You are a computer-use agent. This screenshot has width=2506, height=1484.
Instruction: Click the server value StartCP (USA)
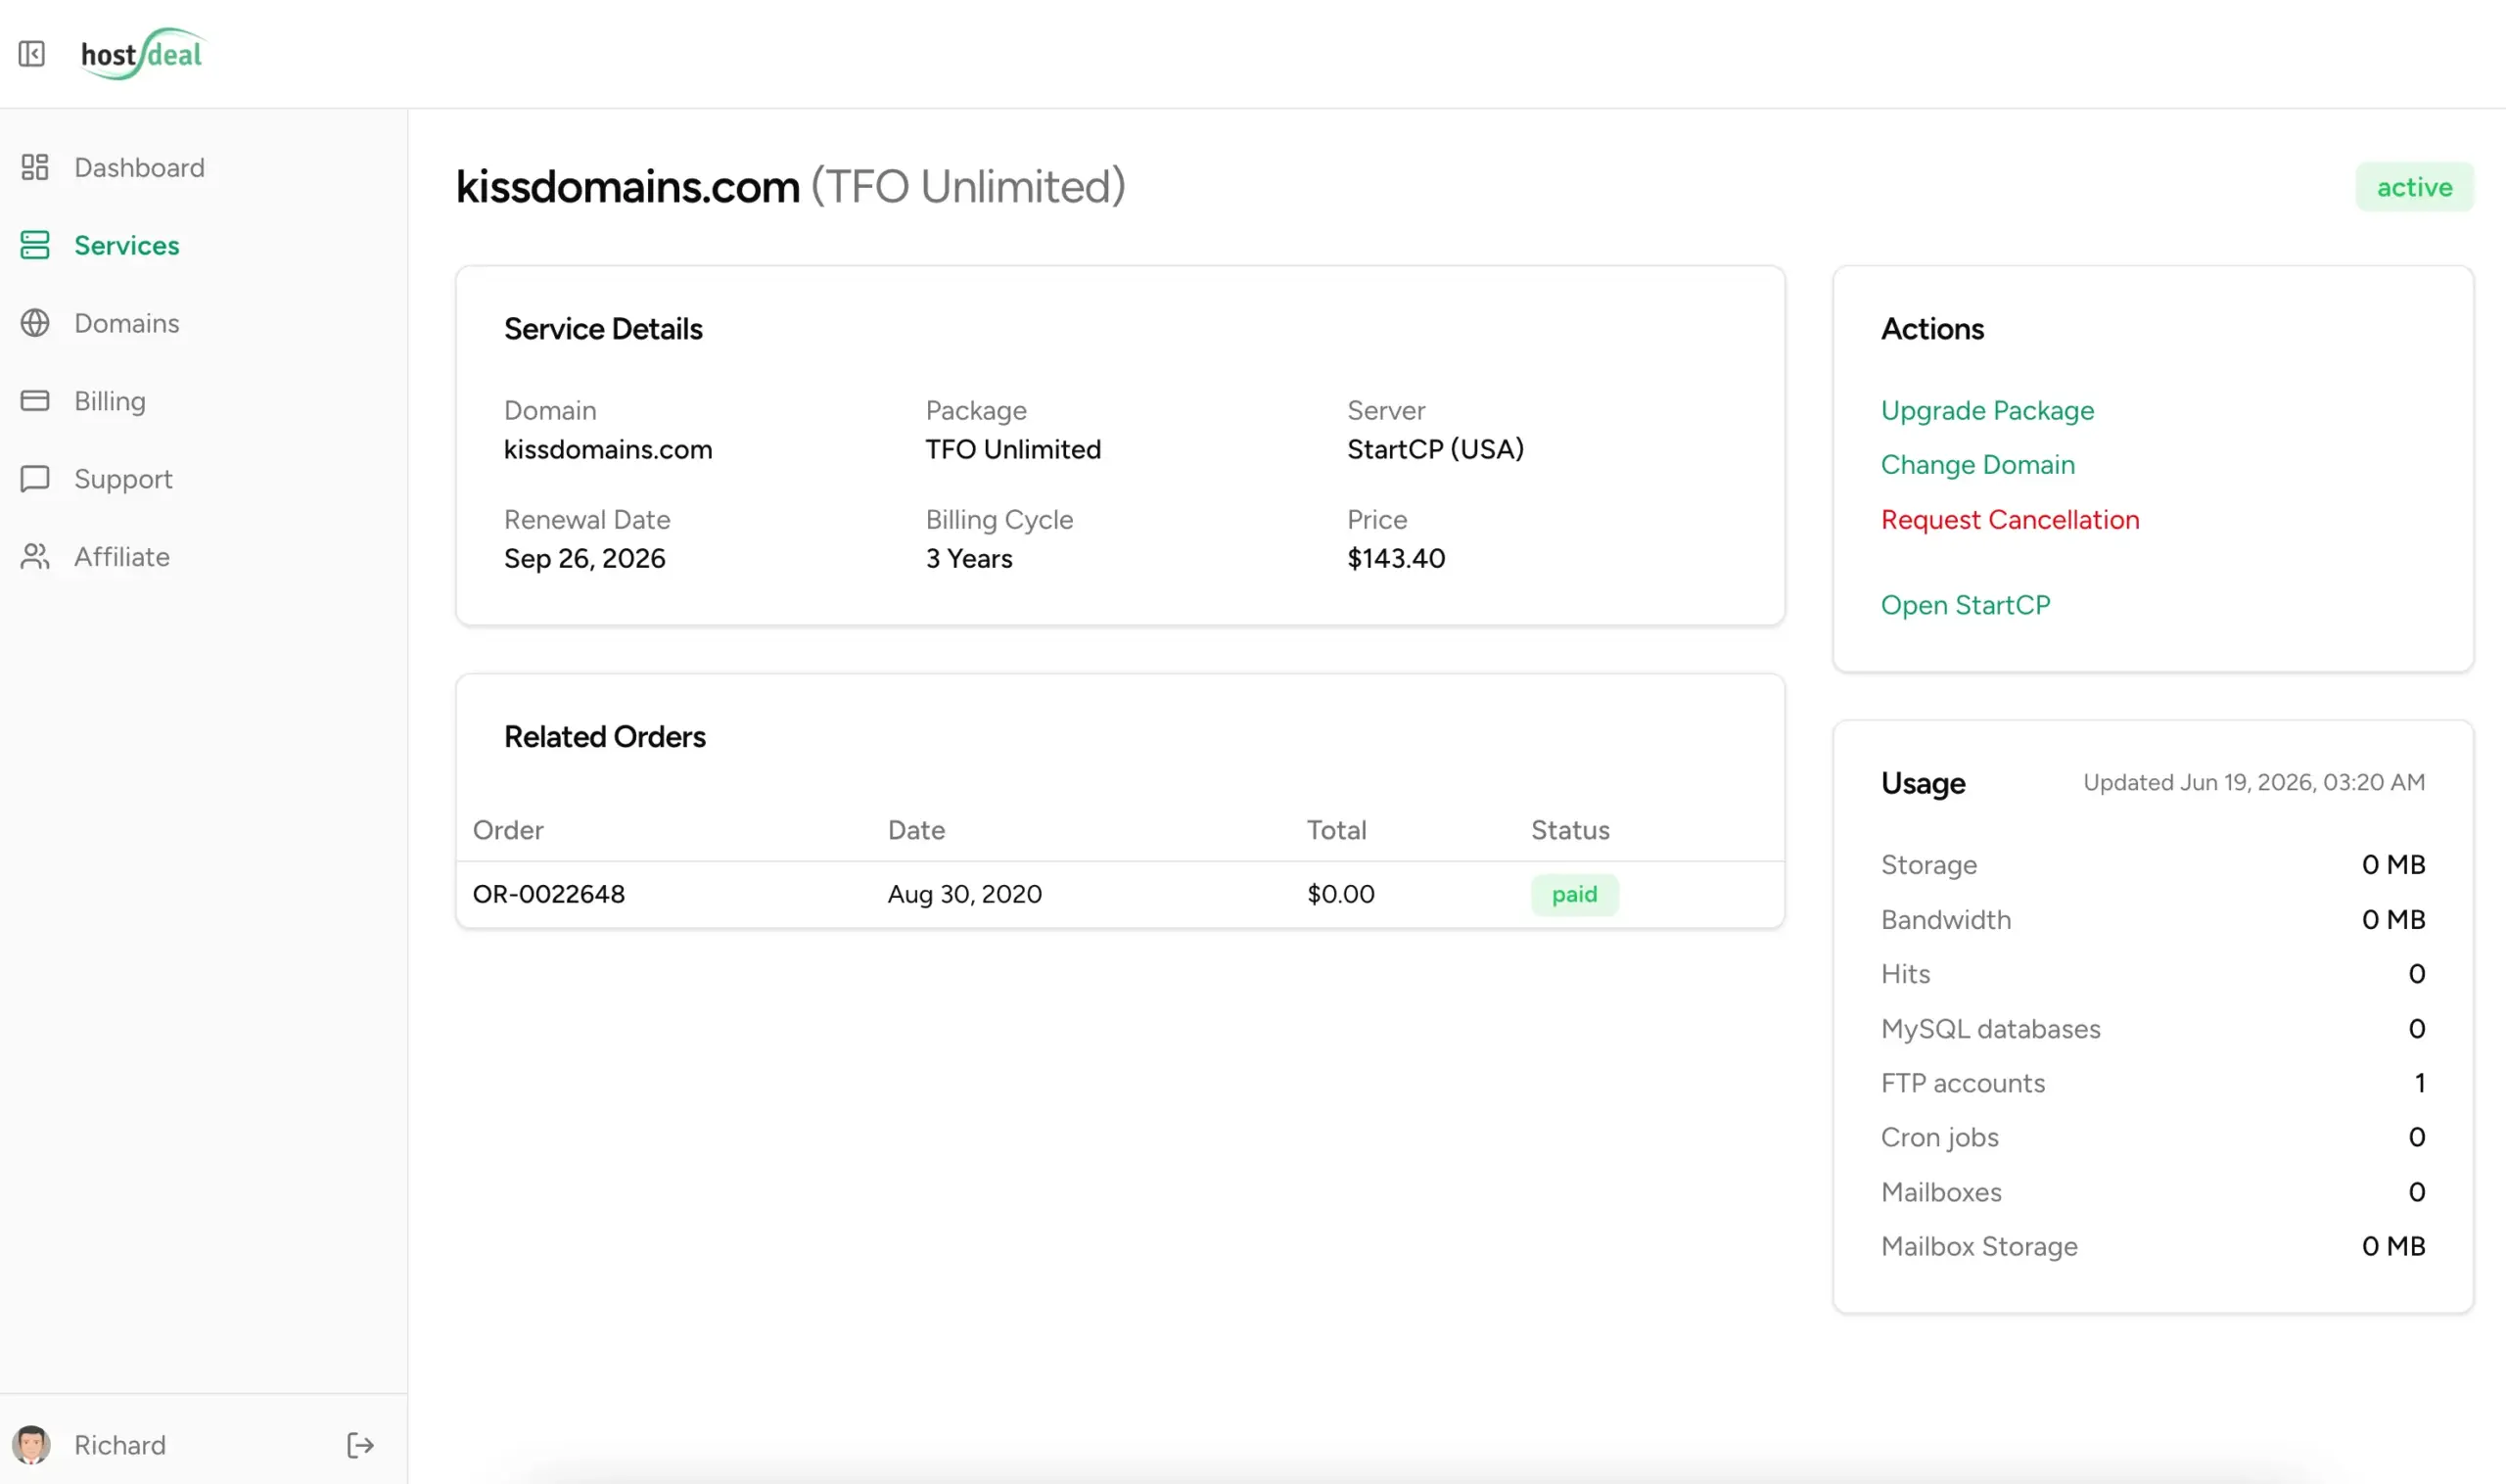1435,450
